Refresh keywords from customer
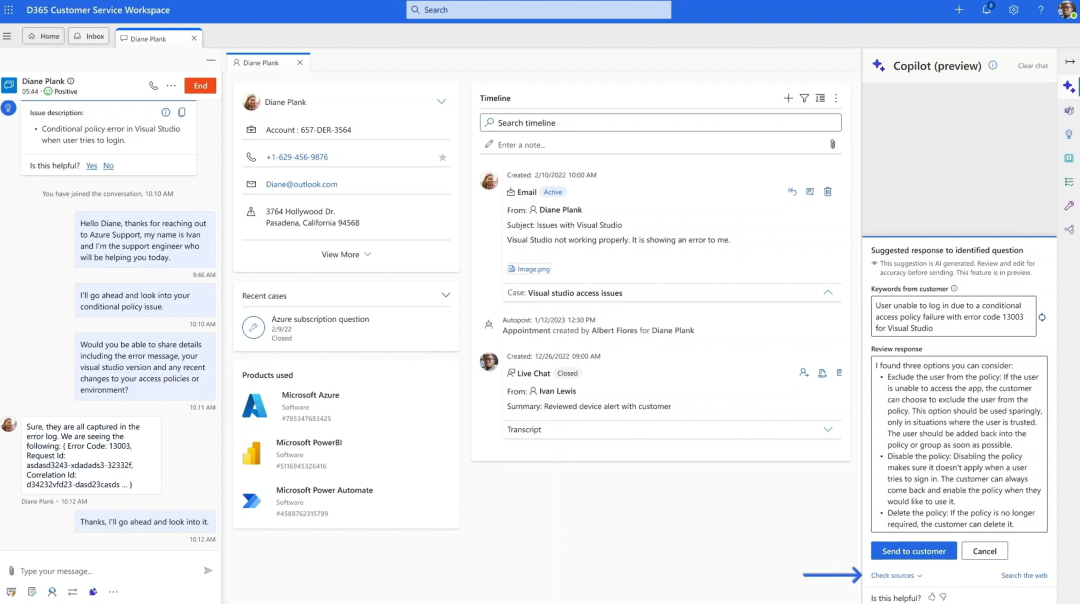1080x604 pixels. pos(1042,317)
